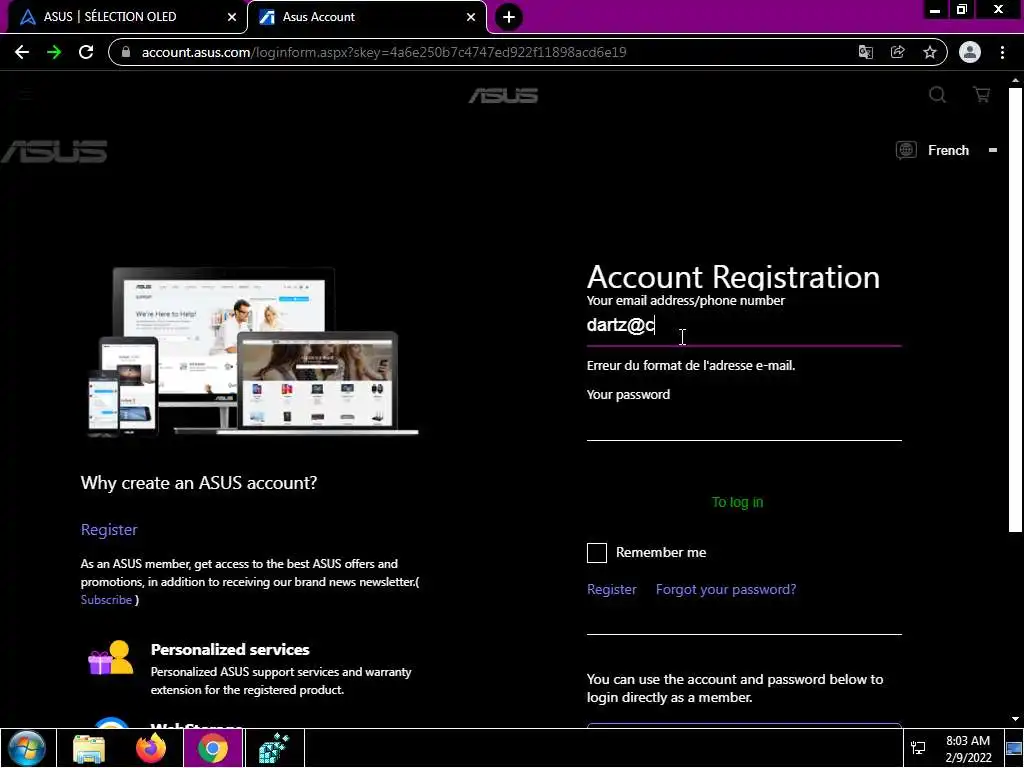
Task: Click the share page icon
Action: 897,52
